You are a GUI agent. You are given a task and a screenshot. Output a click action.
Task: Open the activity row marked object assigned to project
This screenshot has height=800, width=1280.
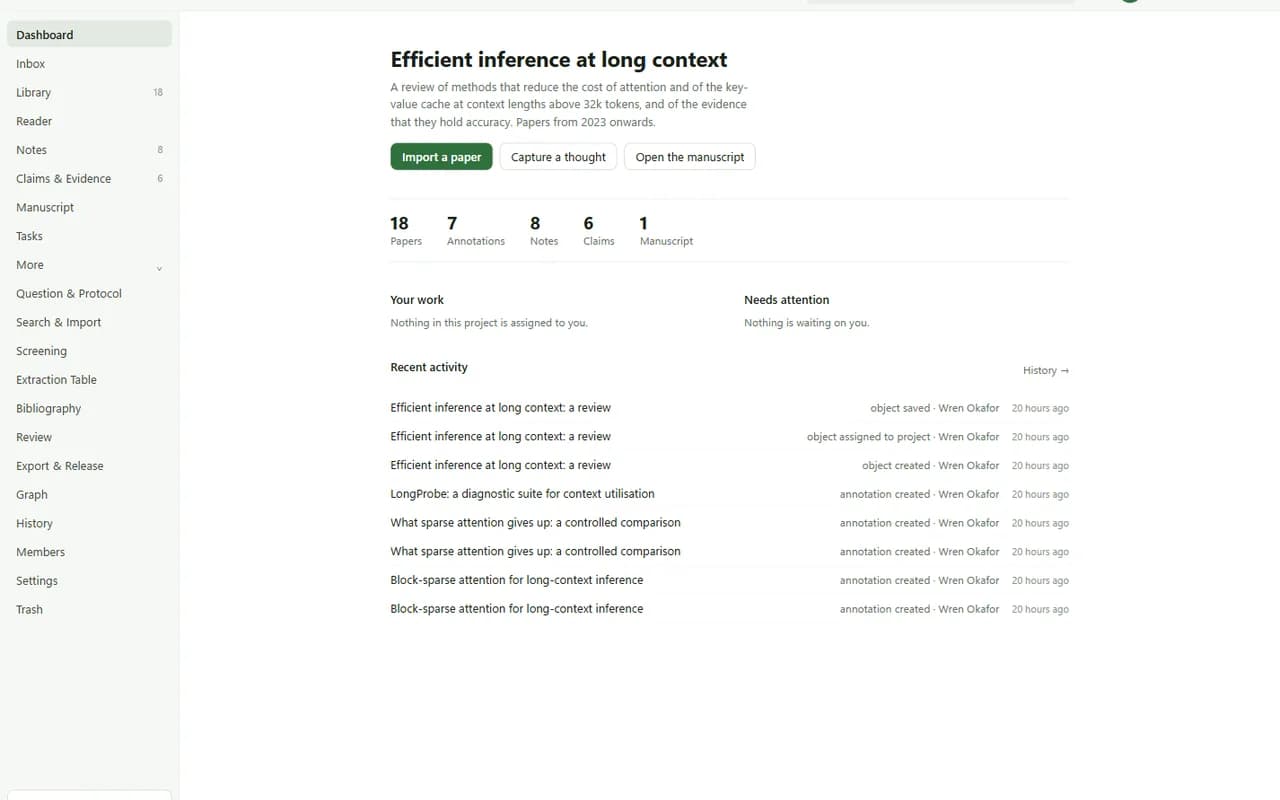tap(729, 437)
